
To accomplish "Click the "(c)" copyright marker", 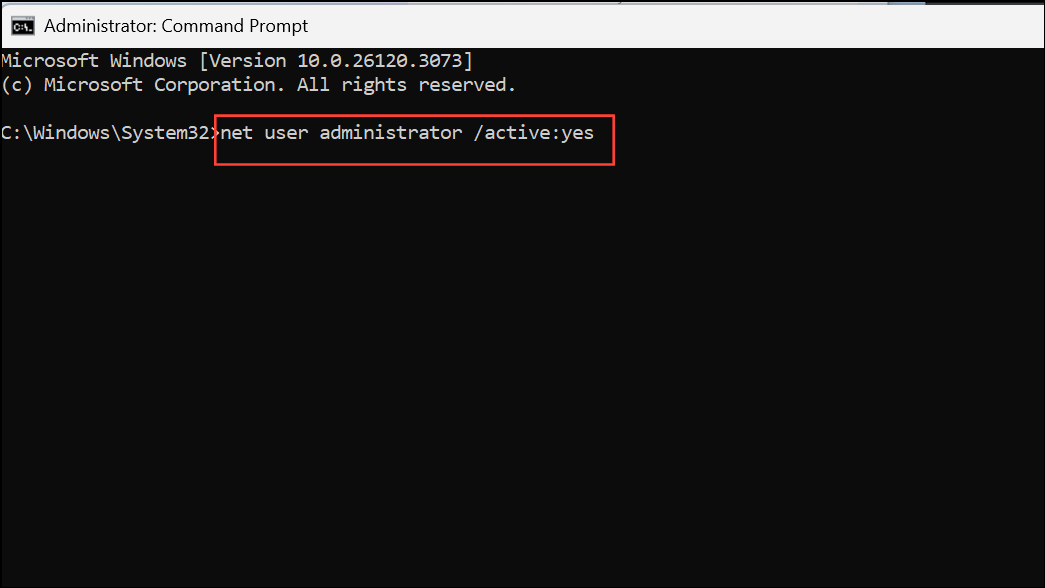I will click(x=17, y=85).
